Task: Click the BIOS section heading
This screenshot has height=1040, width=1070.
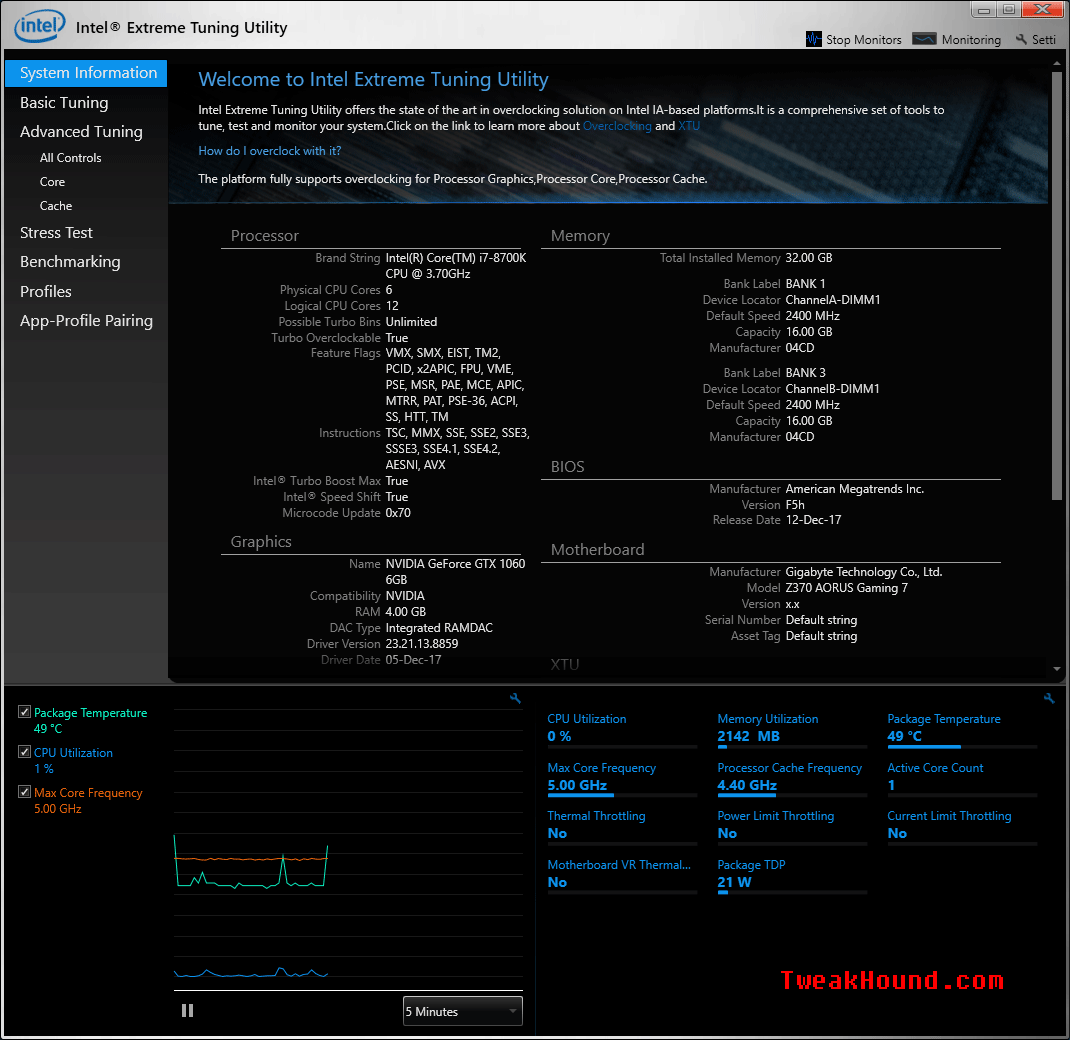Action: (x=568, y=467)
